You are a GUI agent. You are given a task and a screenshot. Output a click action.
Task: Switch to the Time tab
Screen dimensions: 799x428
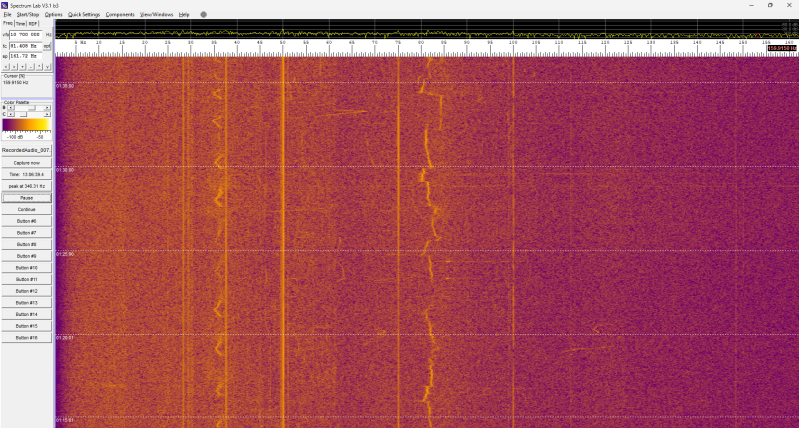pos(20,24)
